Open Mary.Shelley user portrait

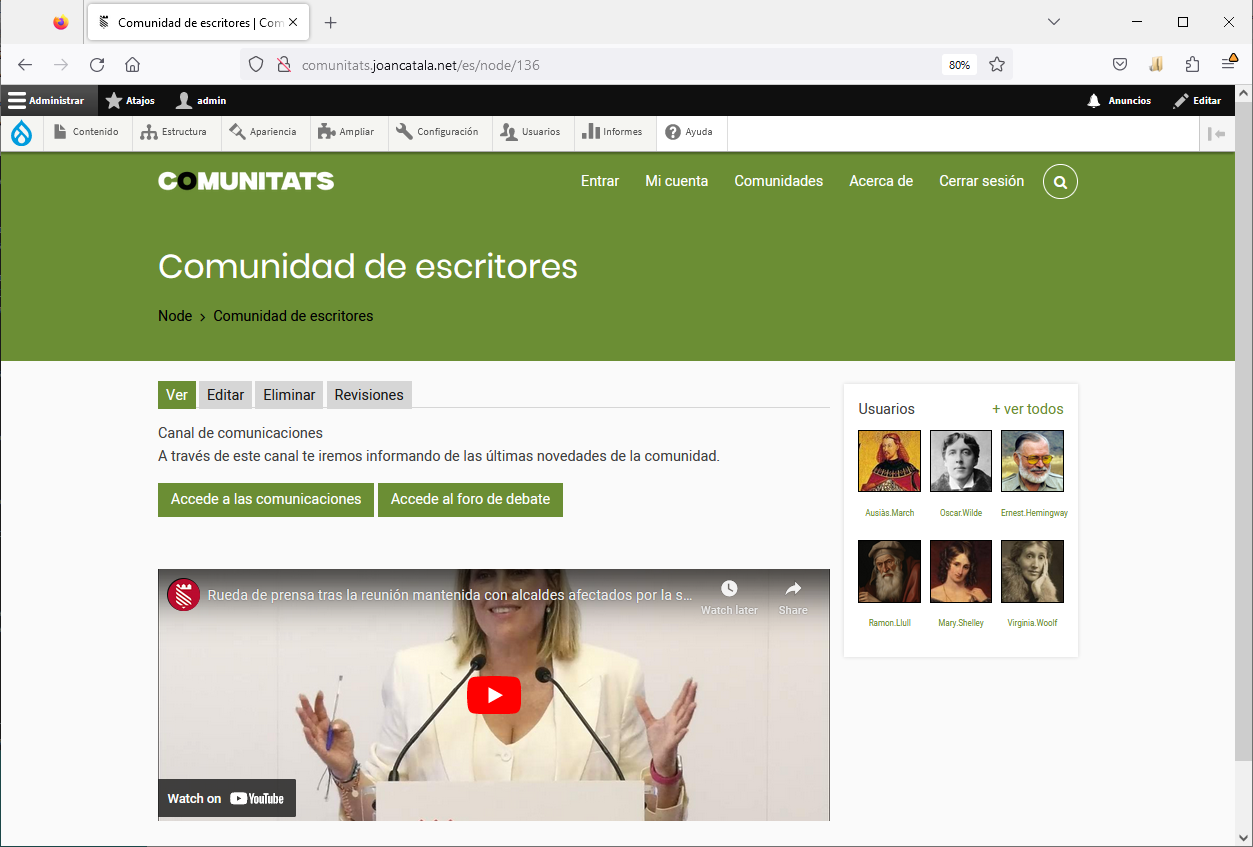tap(961, 571)
